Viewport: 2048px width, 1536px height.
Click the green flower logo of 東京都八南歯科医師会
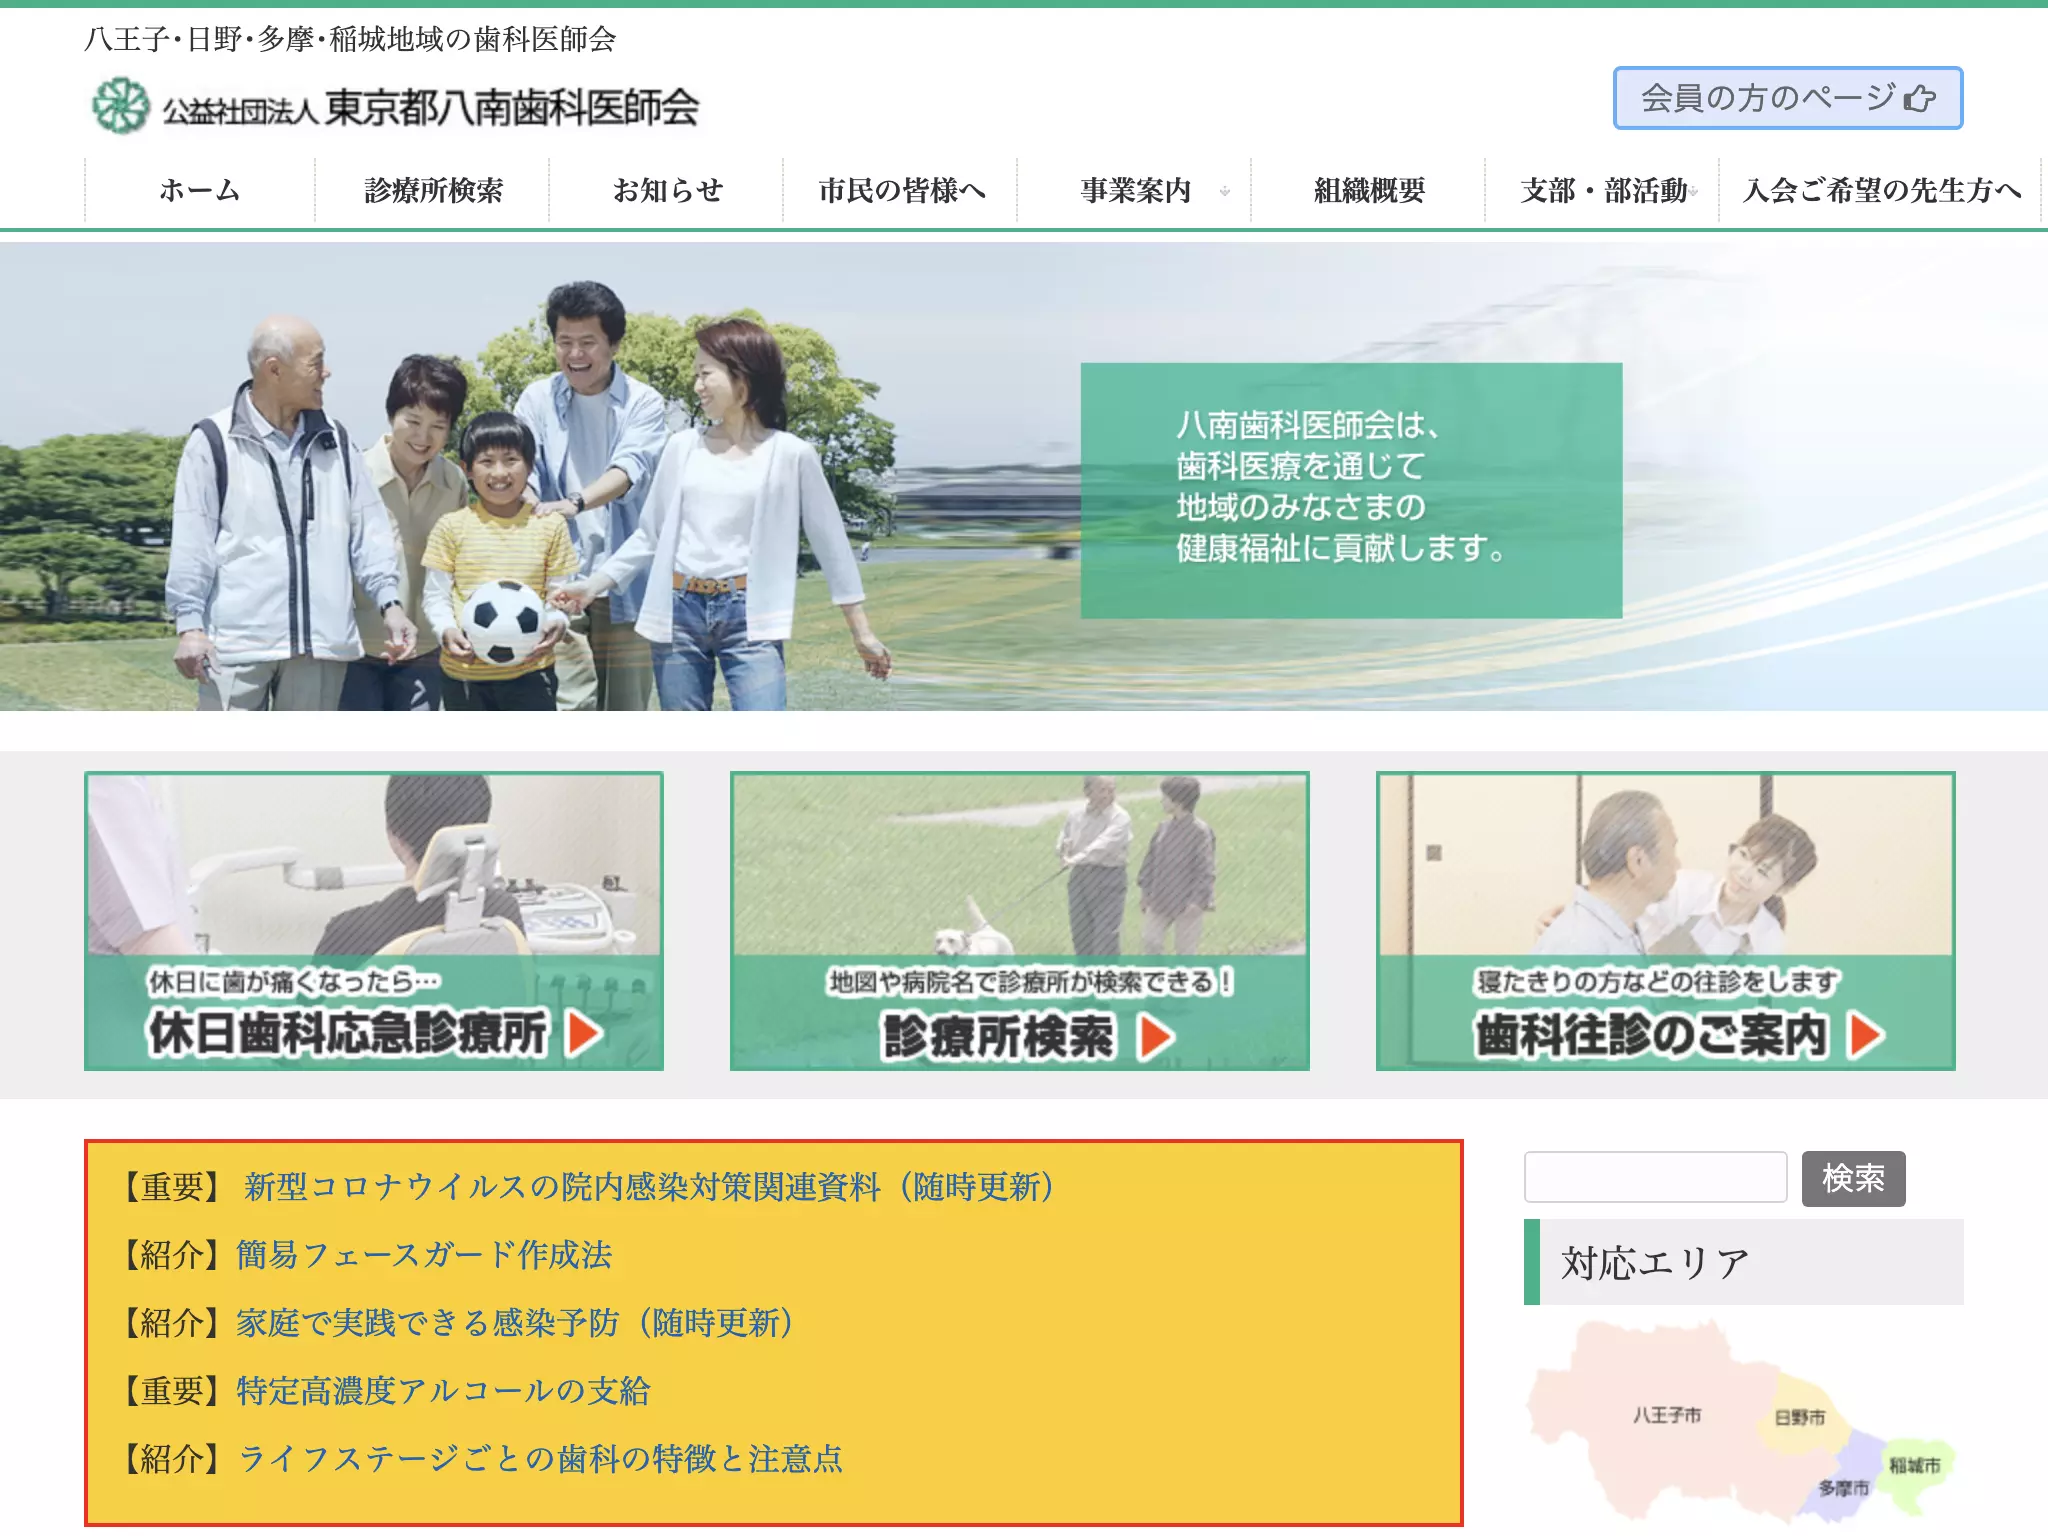(121, 105)
